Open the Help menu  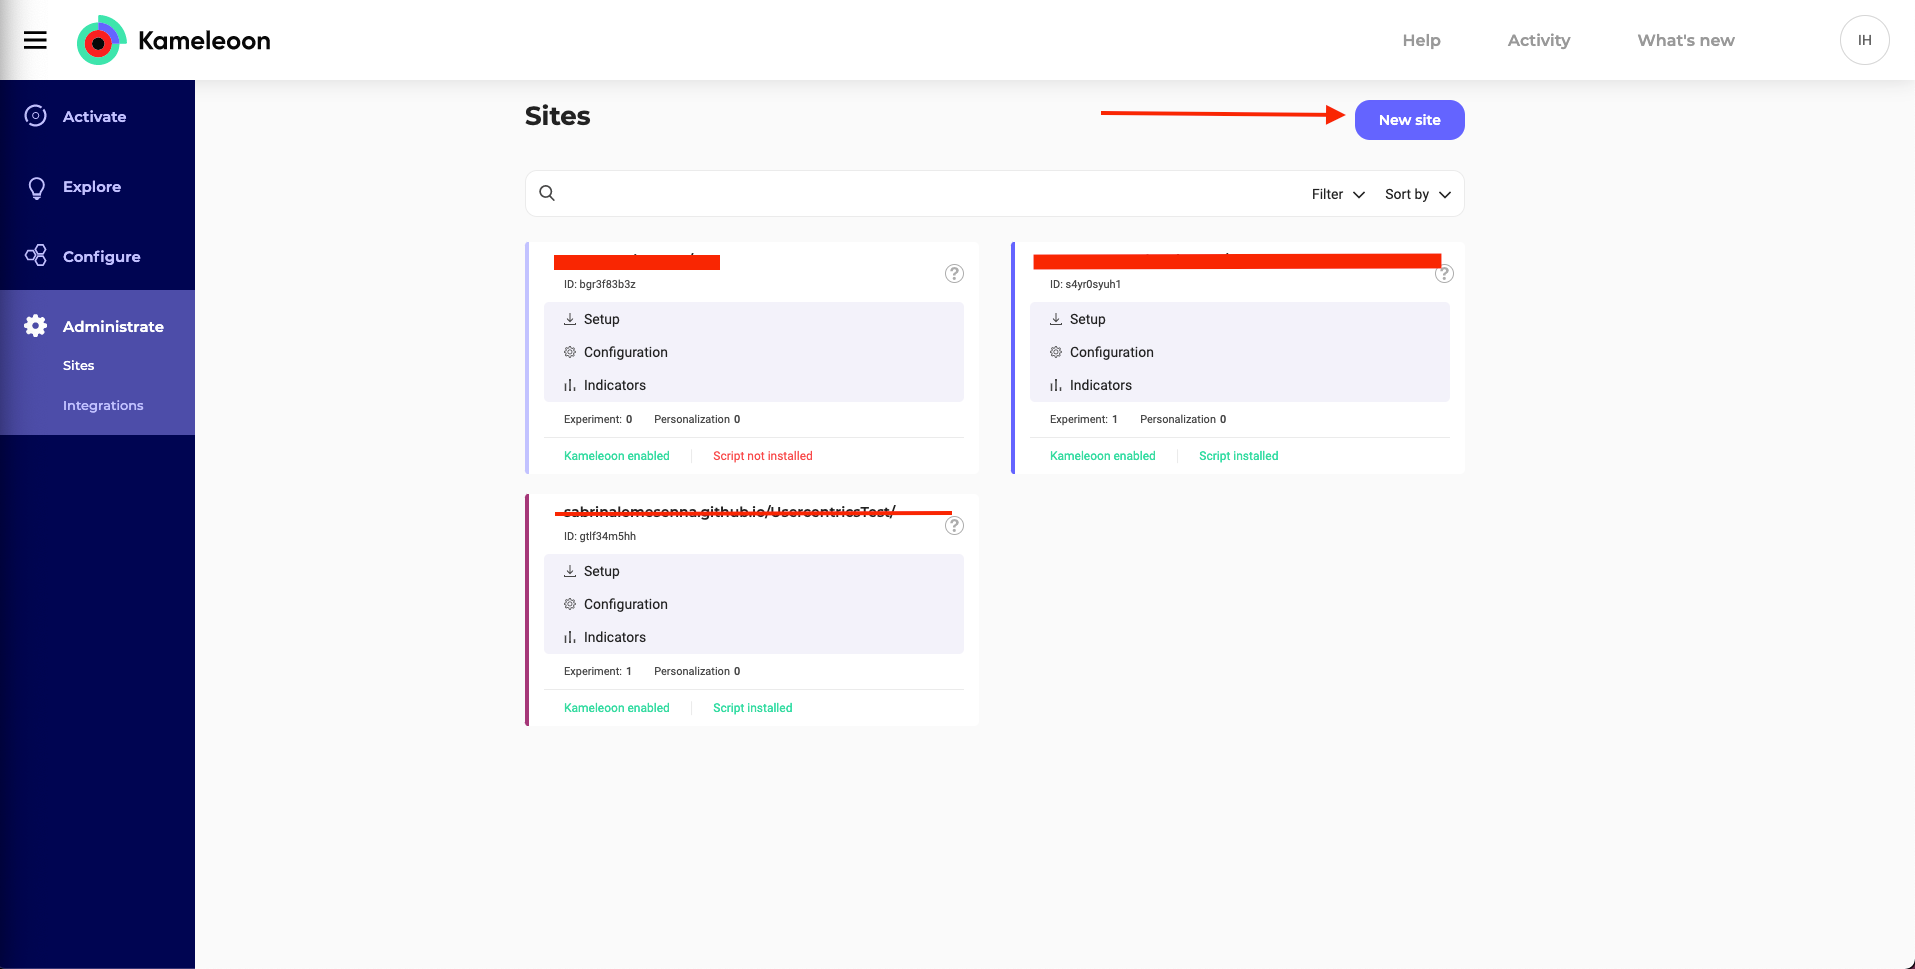tap(1421, 40)
